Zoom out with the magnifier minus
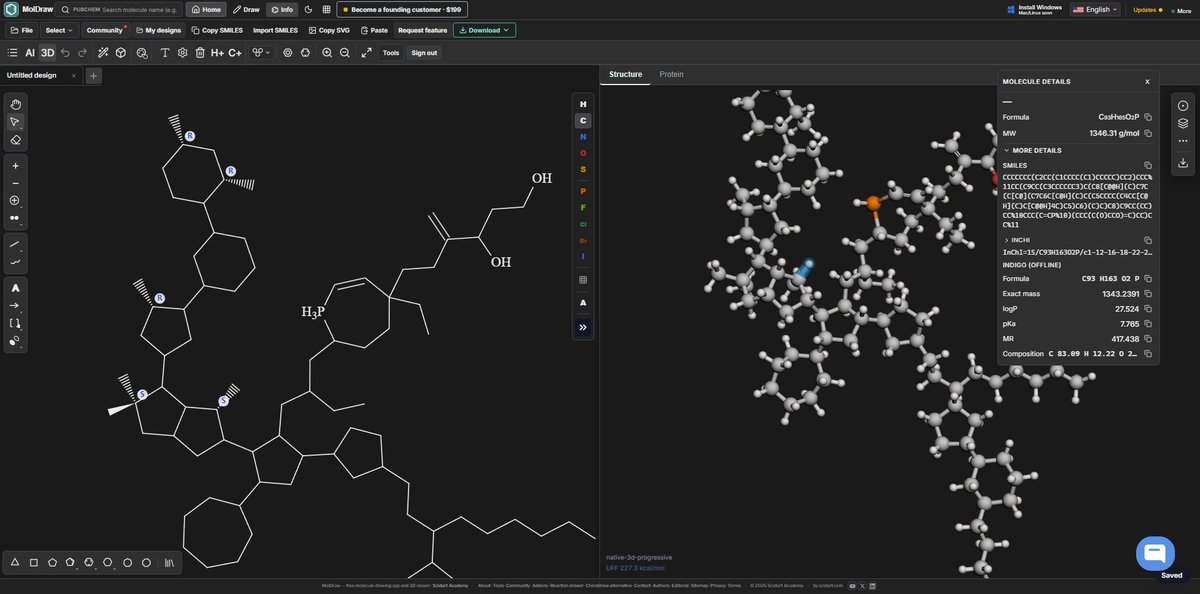 click(x=345, y=53)
